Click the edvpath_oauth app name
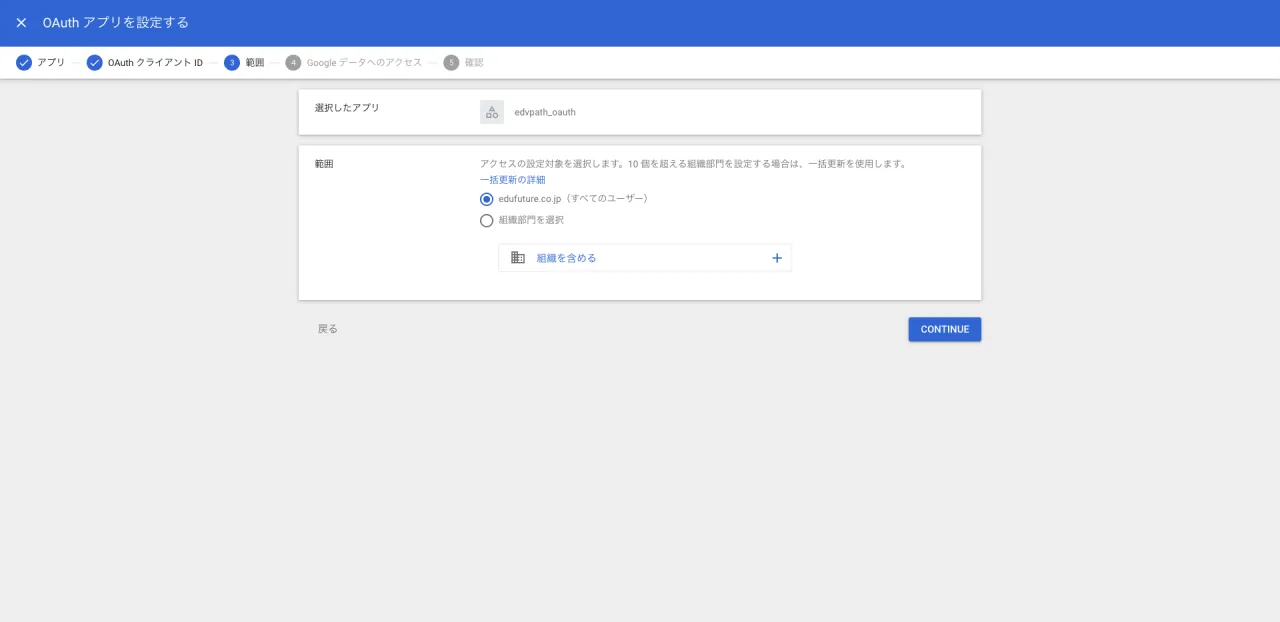This screenshot has height=622, width=1280. point(545,112)
